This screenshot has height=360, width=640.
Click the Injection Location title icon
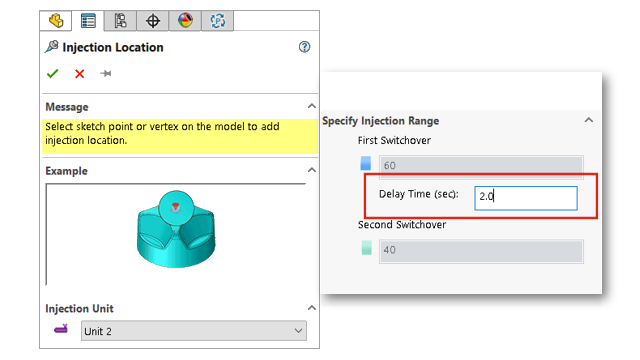click(x=51, y=47)
